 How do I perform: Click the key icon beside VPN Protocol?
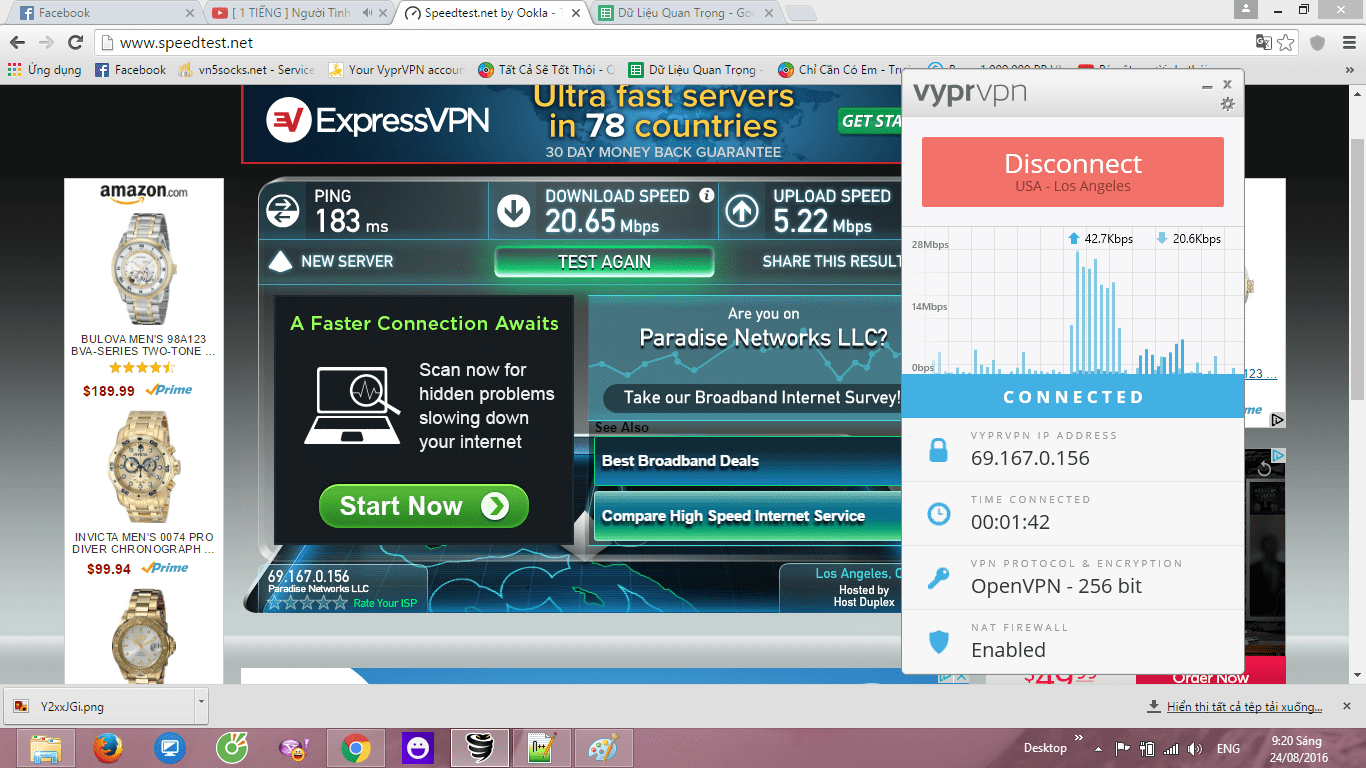pos(938,578)
